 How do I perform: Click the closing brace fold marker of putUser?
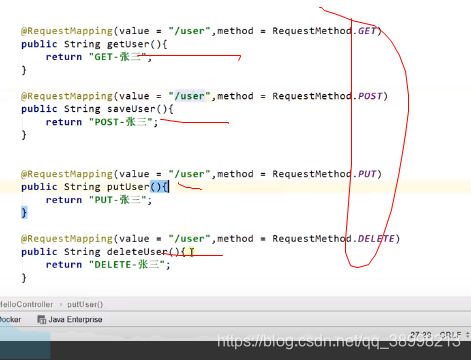pos(24,212)
